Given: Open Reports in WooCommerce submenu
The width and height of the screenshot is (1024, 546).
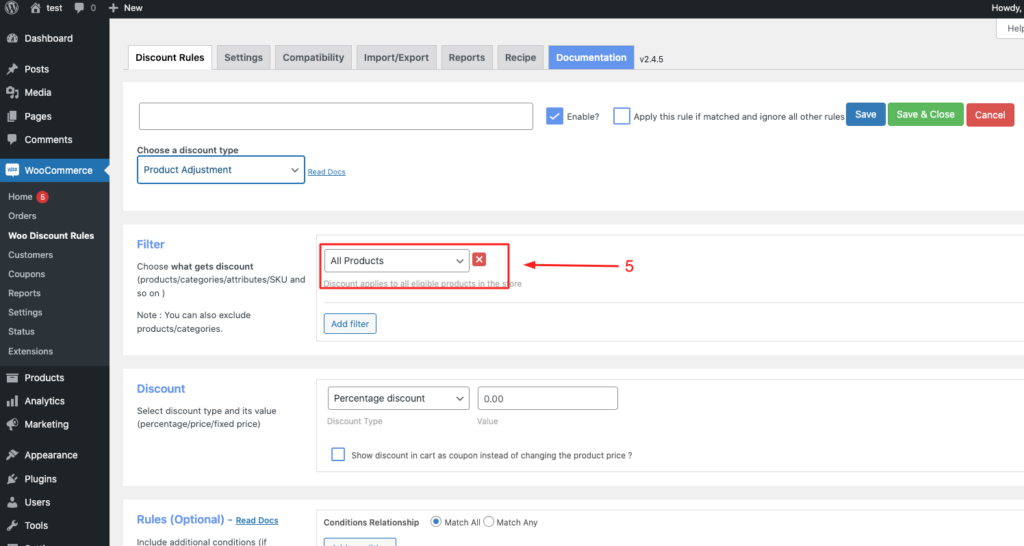Looking at the screenshot, I should [x=24, y=293].
